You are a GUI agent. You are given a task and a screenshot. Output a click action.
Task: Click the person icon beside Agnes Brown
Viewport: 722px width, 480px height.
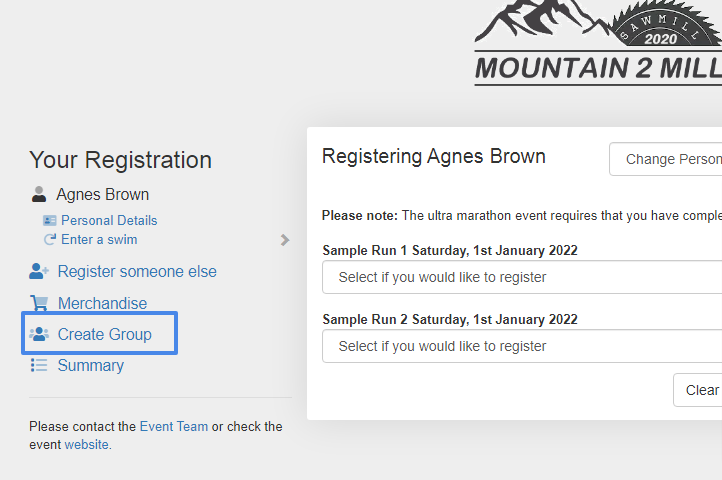coord(39,194)
